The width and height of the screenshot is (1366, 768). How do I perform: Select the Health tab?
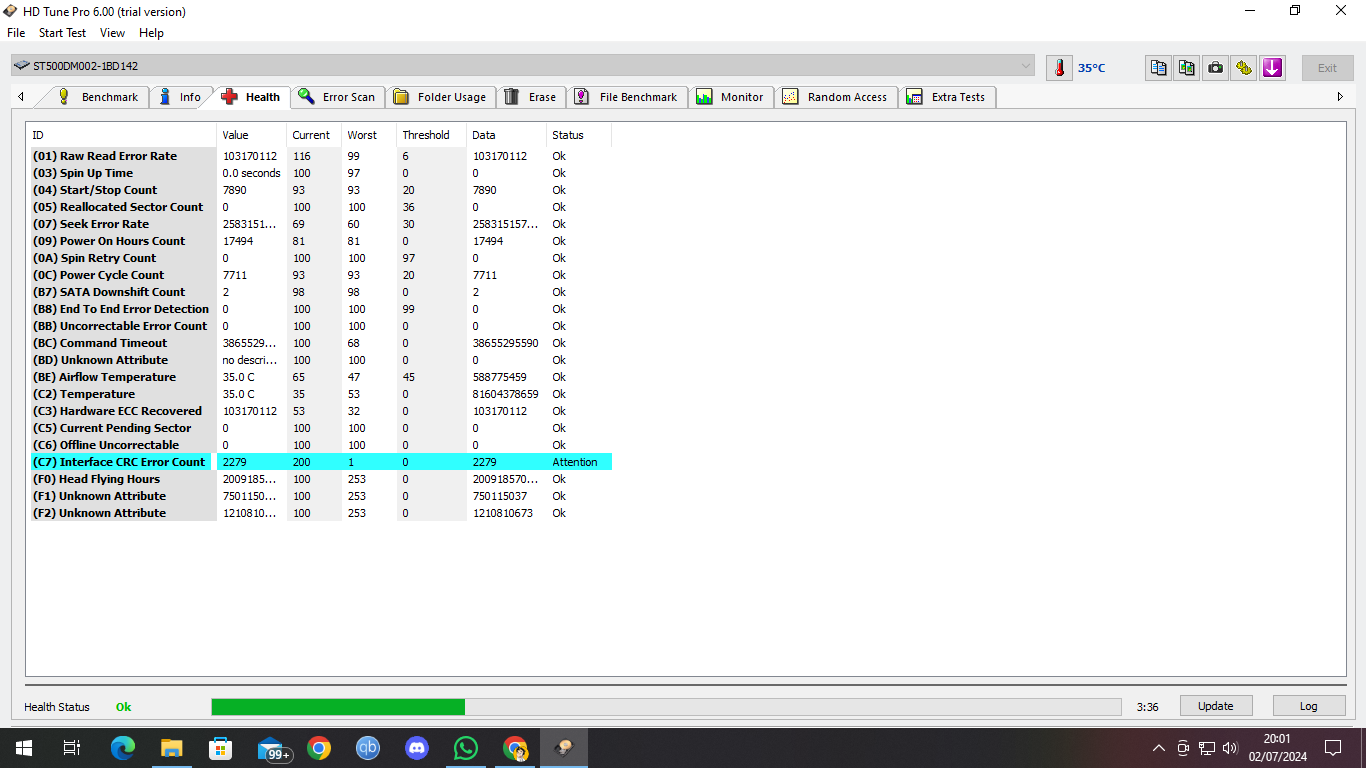click(251, 97)
